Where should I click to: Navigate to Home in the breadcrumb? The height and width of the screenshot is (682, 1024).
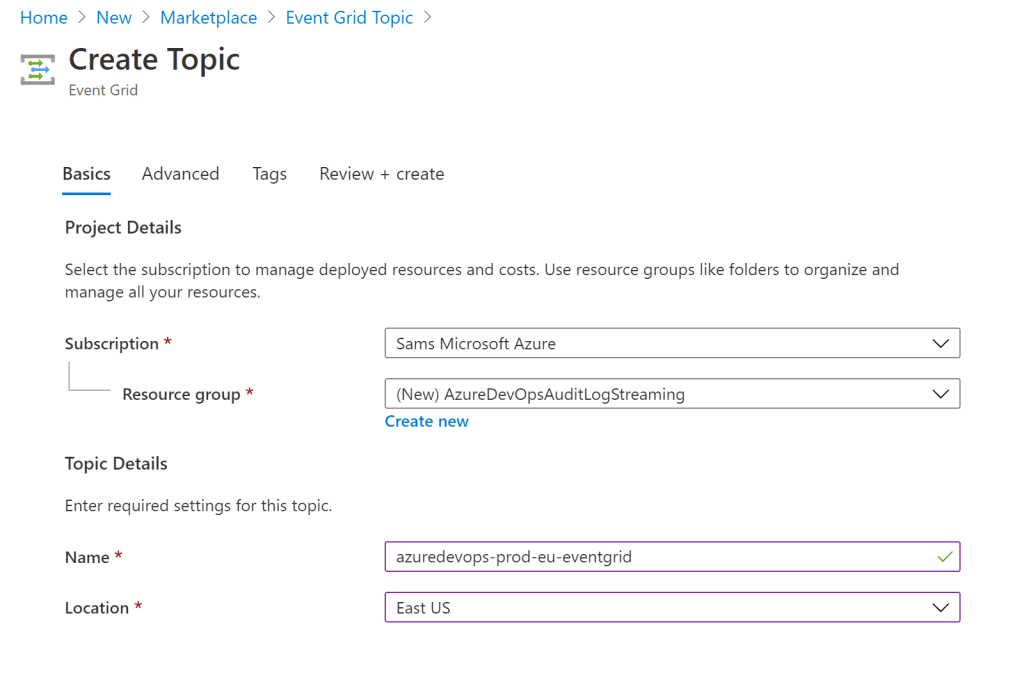pos(44,18)
